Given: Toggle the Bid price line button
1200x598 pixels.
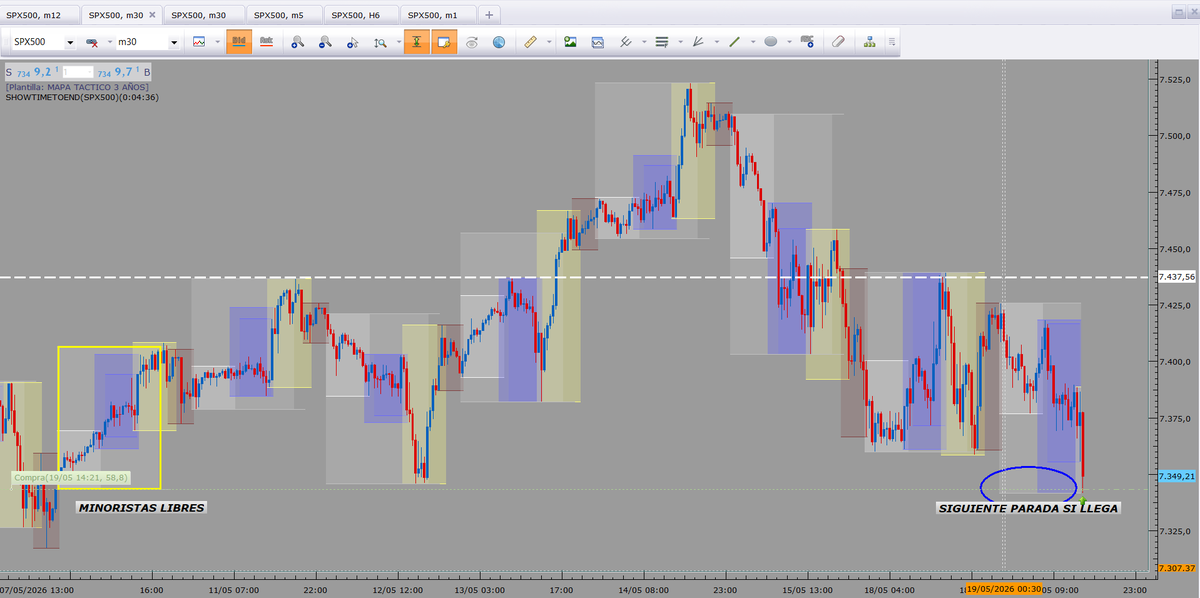Looking at the screenshot, I should (239, 42).
